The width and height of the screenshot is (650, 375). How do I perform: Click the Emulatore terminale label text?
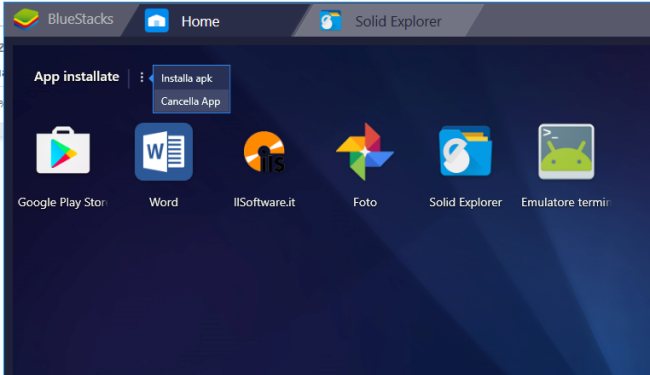[x=566, y=202]
